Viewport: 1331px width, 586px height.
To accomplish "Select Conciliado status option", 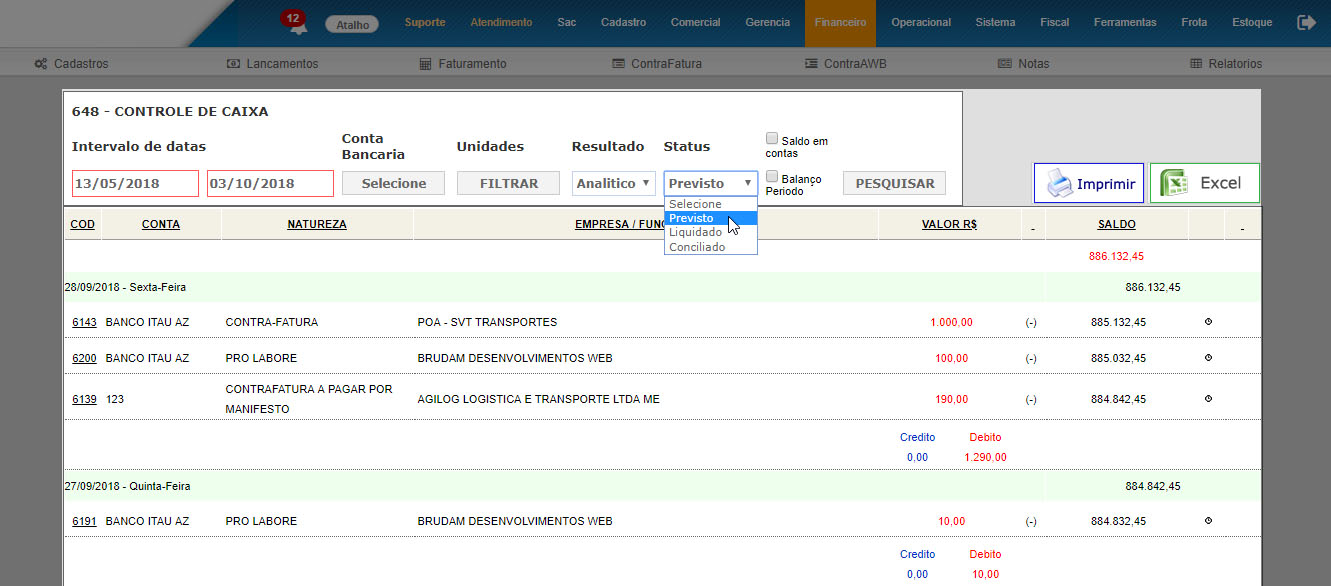I will 698,247.
